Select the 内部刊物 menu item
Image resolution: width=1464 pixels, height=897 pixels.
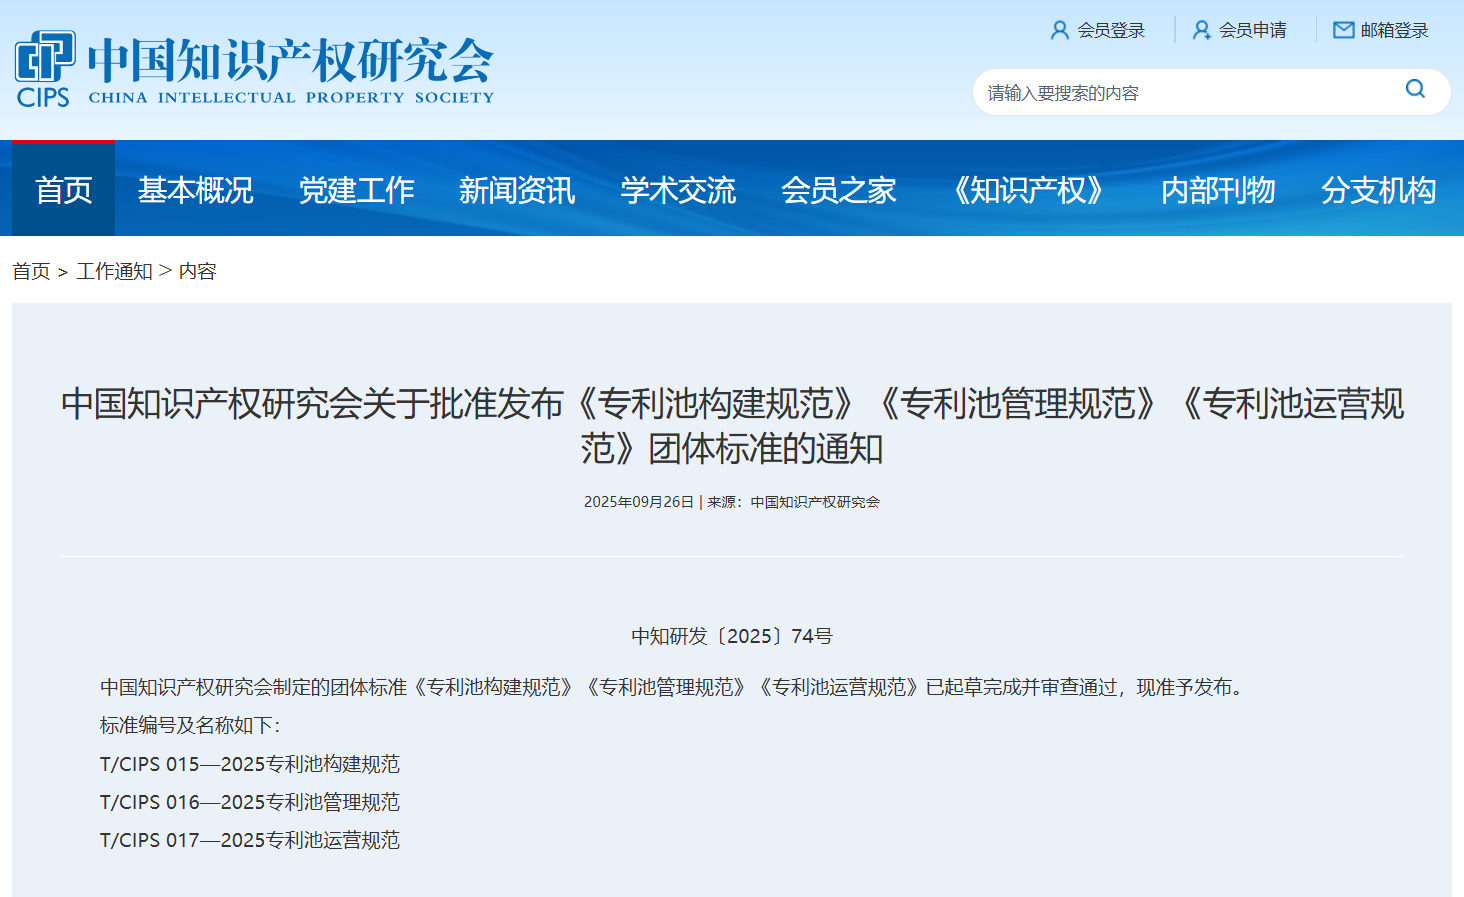1218,190
